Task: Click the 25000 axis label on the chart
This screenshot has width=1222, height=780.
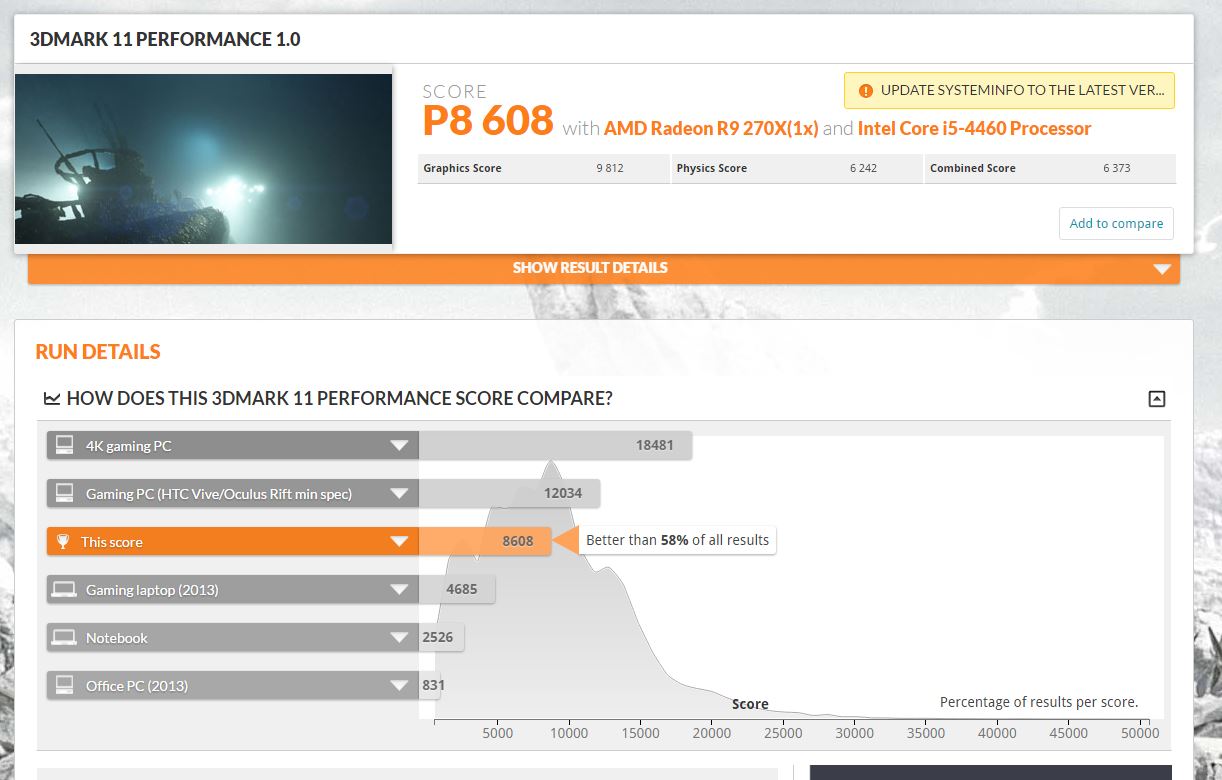Action: coord(783,733)
